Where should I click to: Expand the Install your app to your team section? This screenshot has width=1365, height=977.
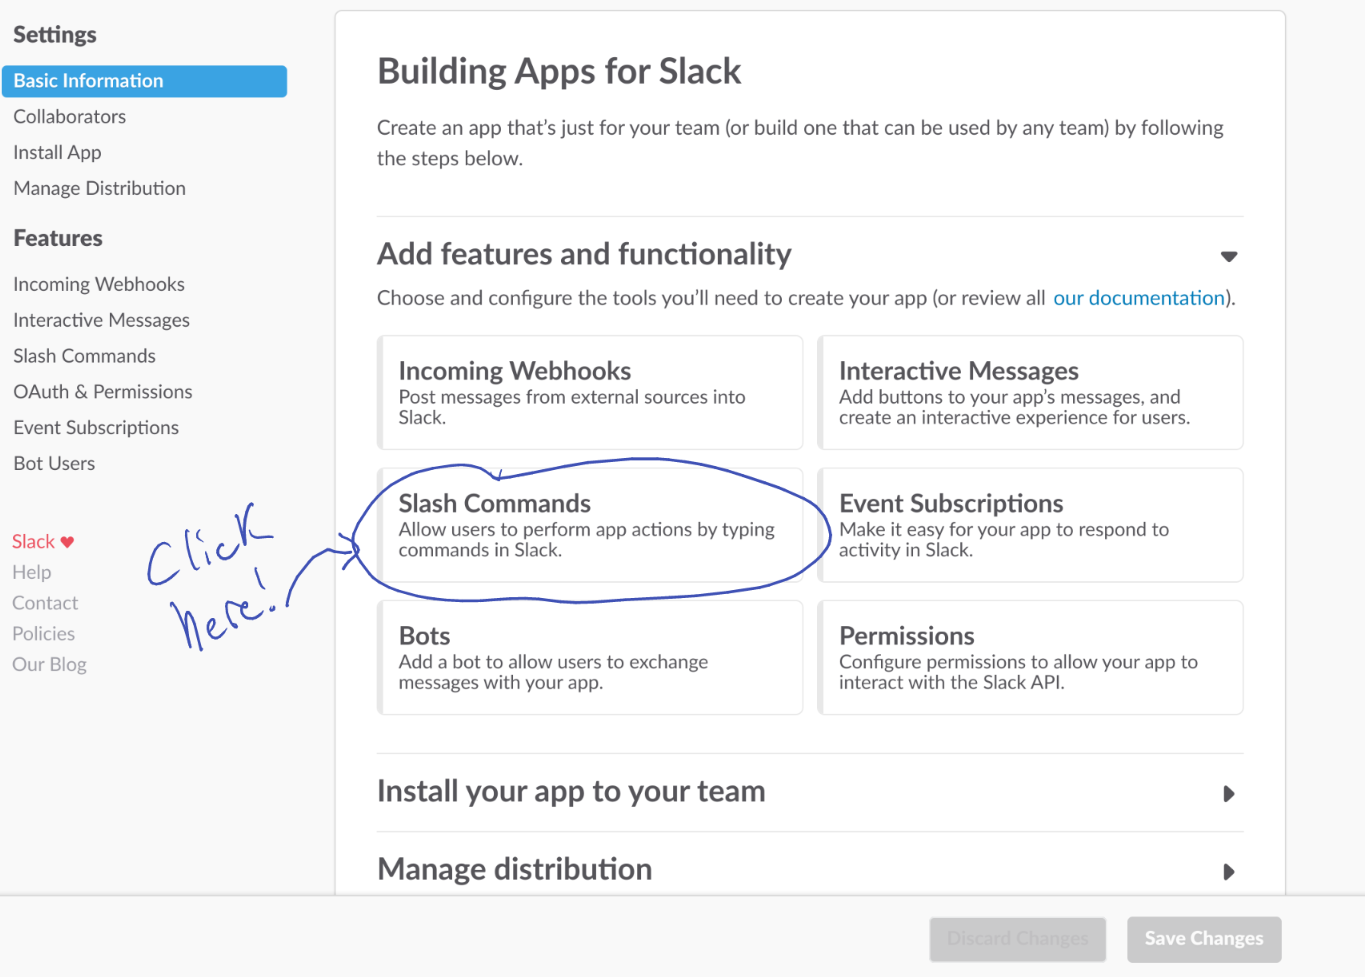(x=1229, y=794)
